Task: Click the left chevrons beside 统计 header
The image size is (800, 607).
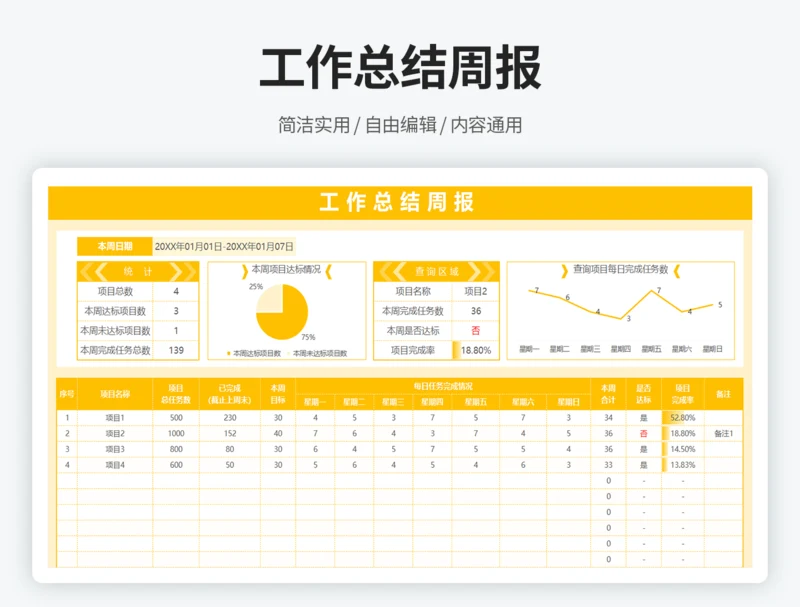Action: tap(94, 271)
